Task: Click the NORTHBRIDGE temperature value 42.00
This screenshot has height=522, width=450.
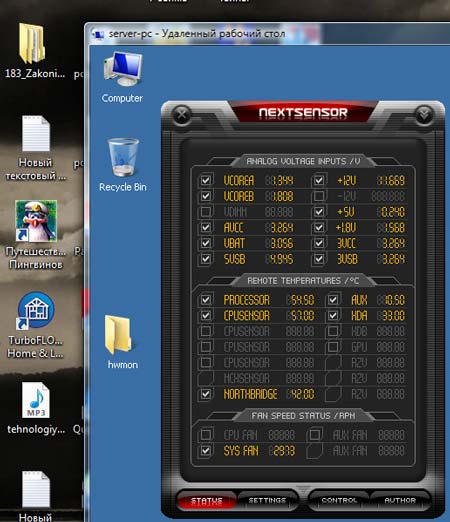Action: (x=300, y=394)
